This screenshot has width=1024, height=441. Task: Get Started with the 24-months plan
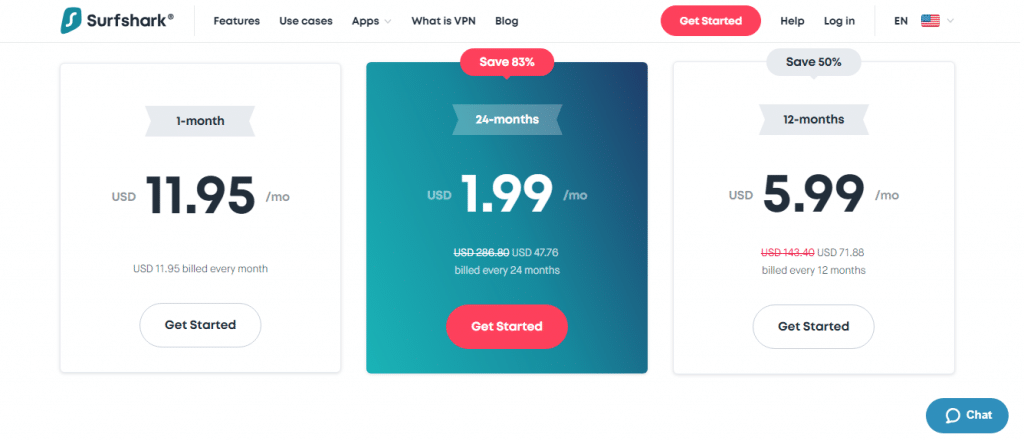click(507, 326)
